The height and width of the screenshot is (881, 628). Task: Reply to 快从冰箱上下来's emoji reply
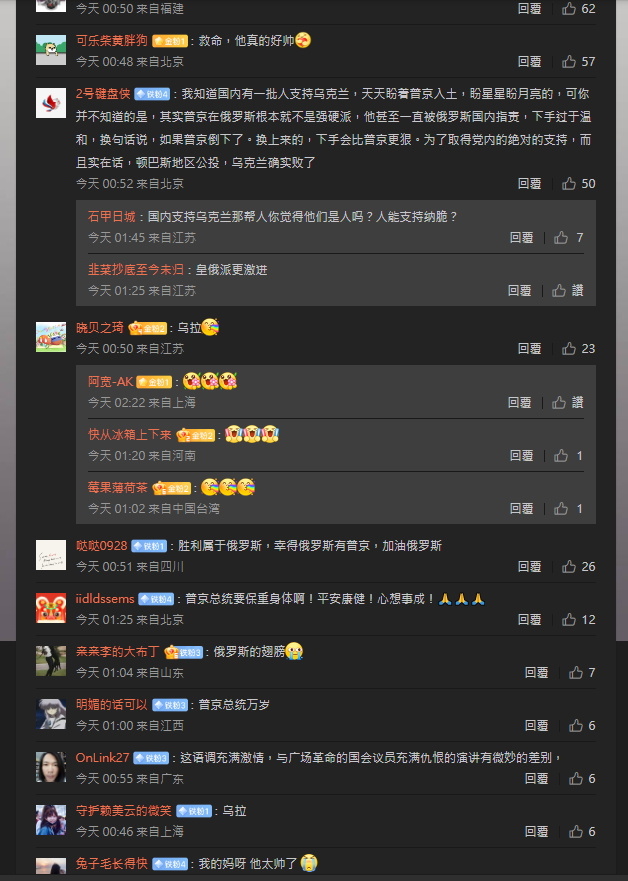[x=521, y=456]
